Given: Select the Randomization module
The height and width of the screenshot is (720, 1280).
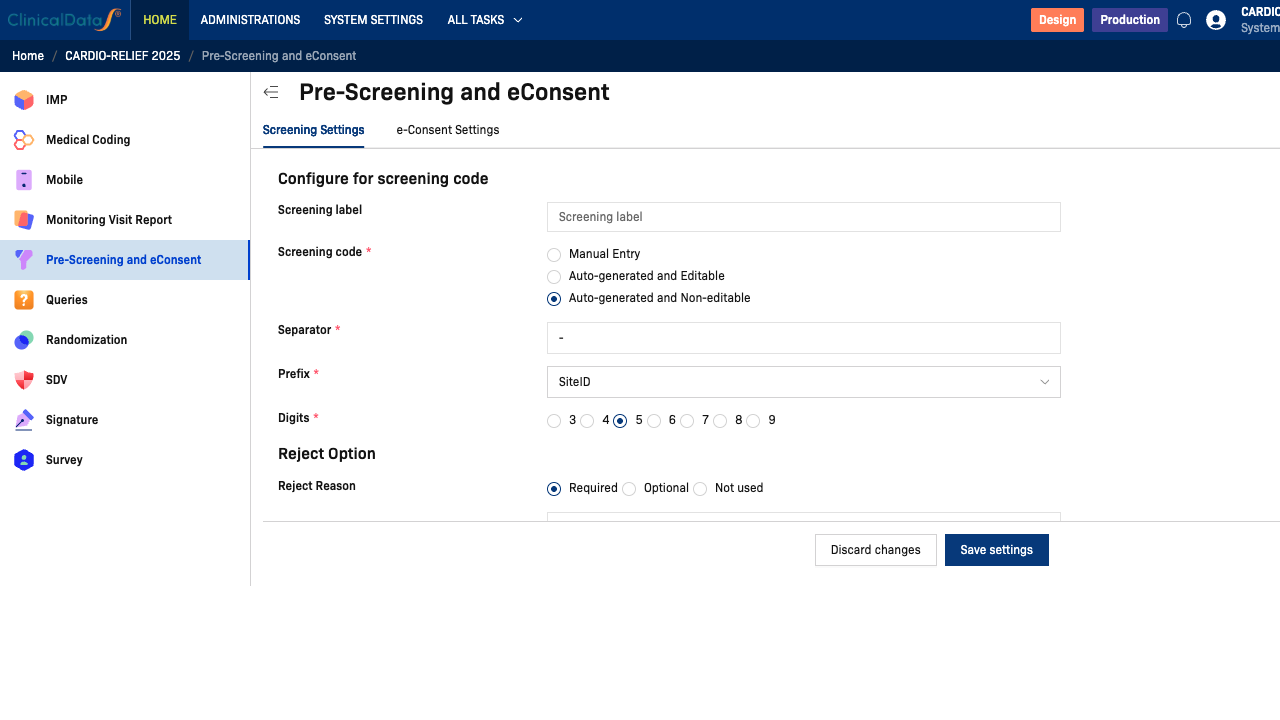Looking at the screenshot, I should coord(86,339).
